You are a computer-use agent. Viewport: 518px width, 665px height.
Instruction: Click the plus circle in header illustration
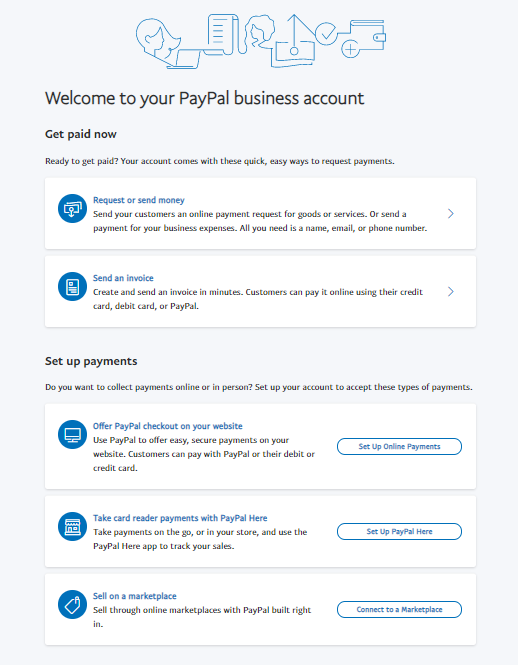(x=350, y=49)
